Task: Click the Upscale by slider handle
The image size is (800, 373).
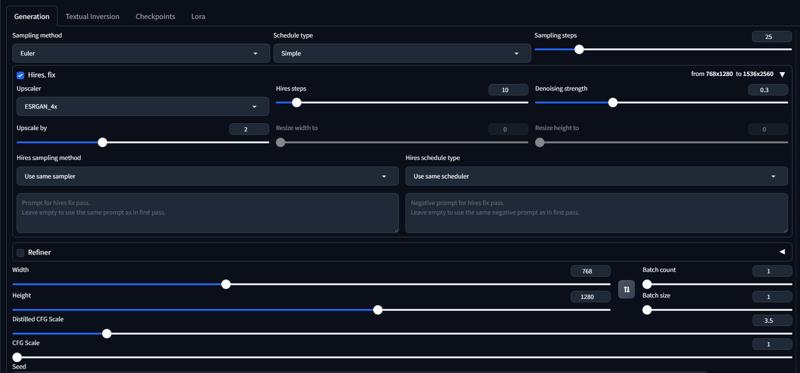Action: click(x=103, y=142)
